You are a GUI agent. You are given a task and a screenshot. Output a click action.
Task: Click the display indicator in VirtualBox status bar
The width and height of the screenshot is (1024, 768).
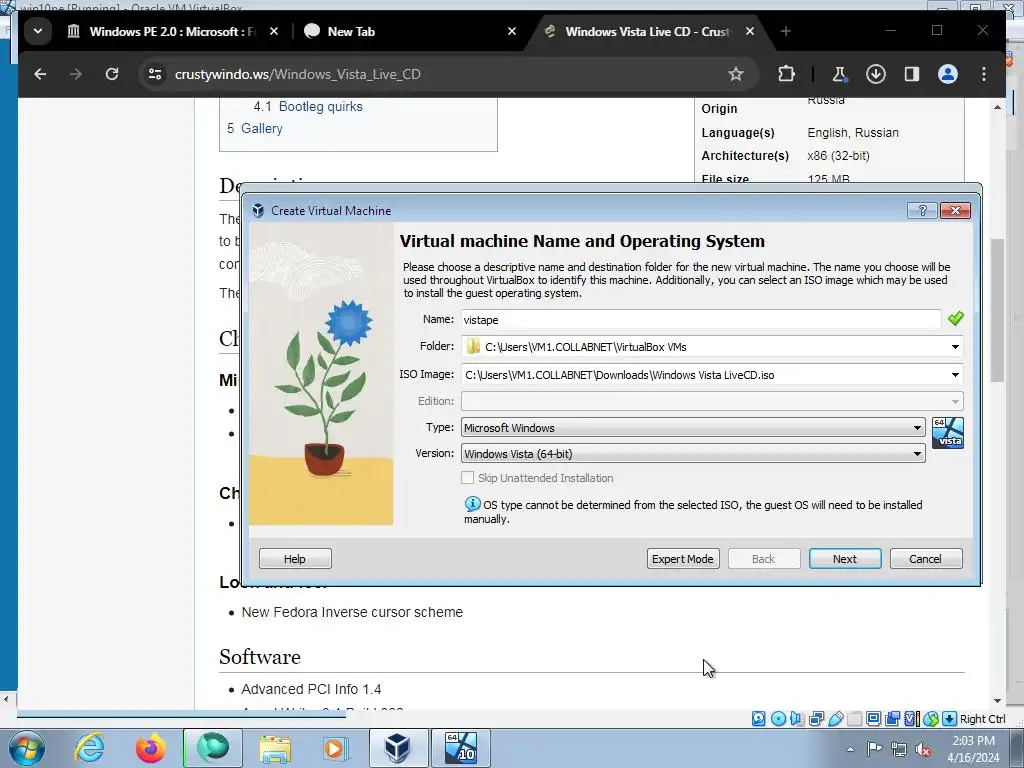click(873, 719)
